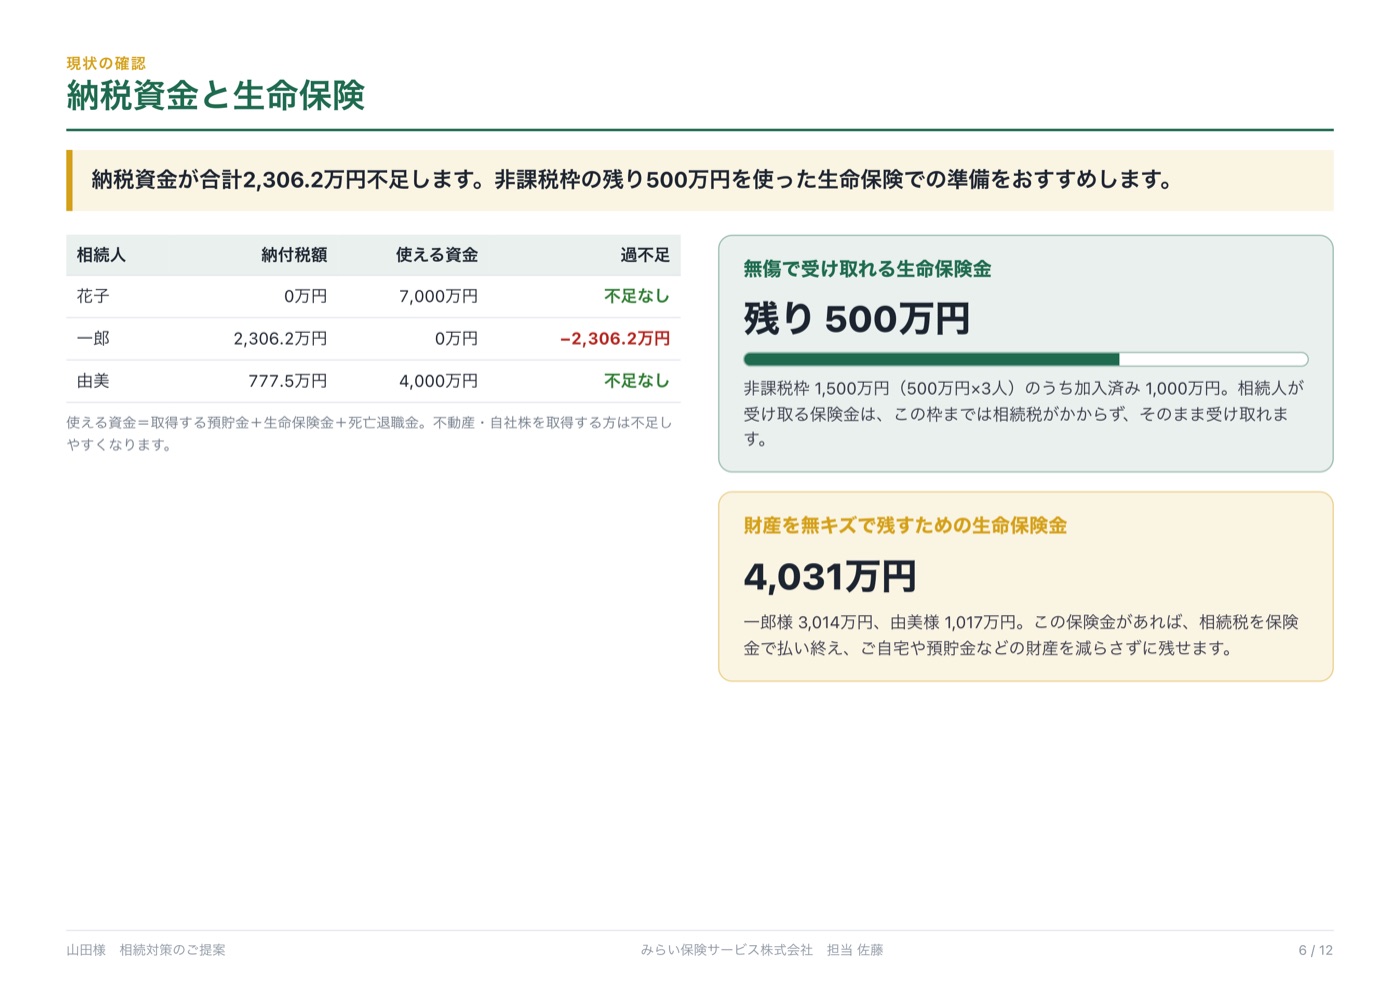Click the footnote starting 使える資金＝取得する預貯金
Image resolution: width=1400 pixels, height=989 pixels.
pyautogui.click(x=369, y=434)
